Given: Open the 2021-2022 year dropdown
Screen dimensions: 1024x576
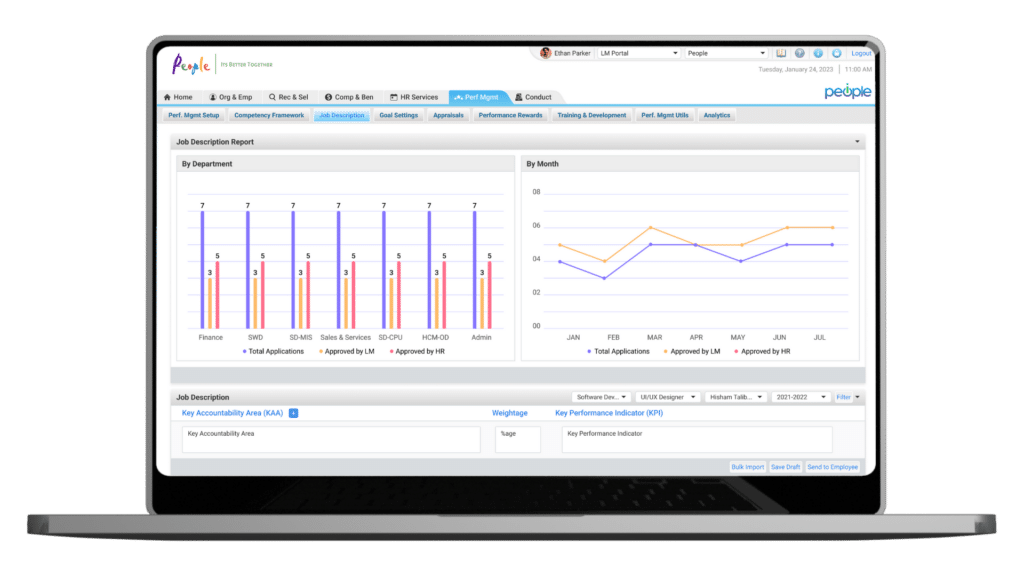Looking at the screenshot, I should tap(800, 397).
